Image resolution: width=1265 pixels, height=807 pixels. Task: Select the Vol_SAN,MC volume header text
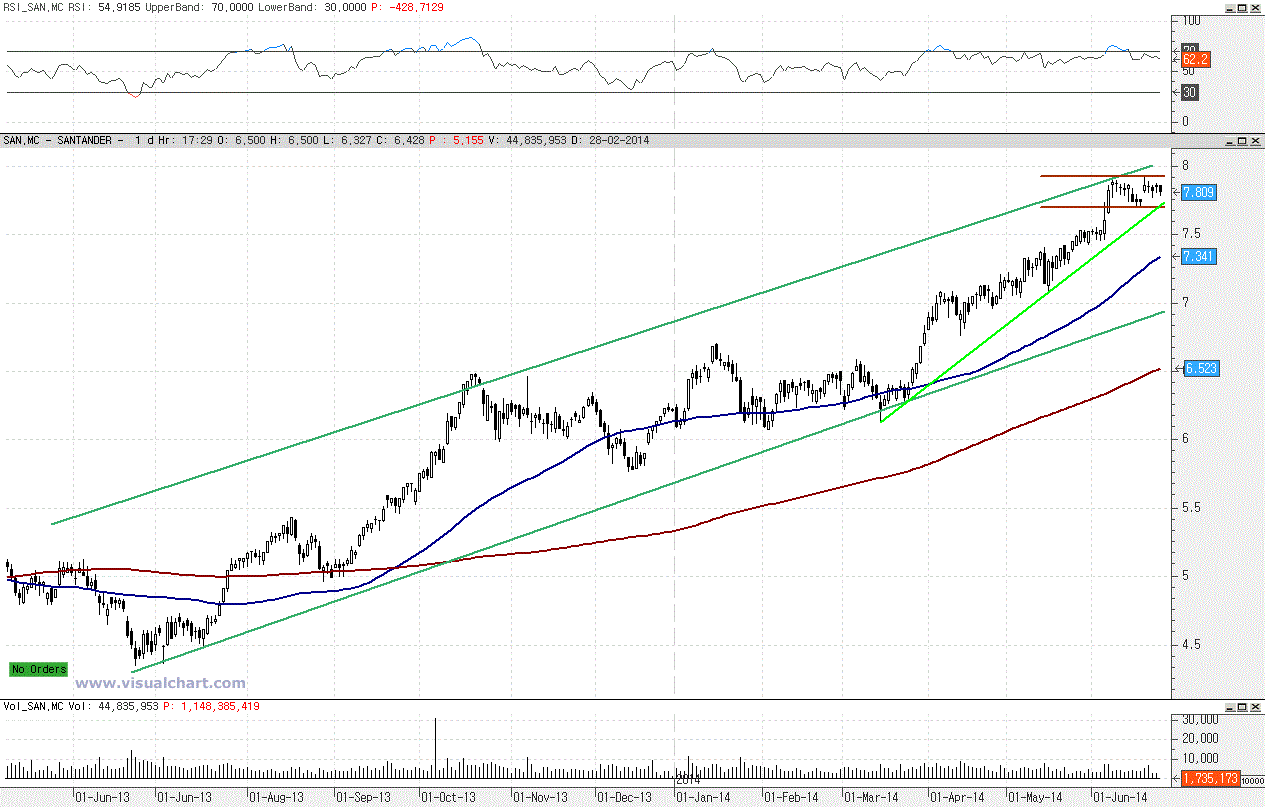(33, 706)
